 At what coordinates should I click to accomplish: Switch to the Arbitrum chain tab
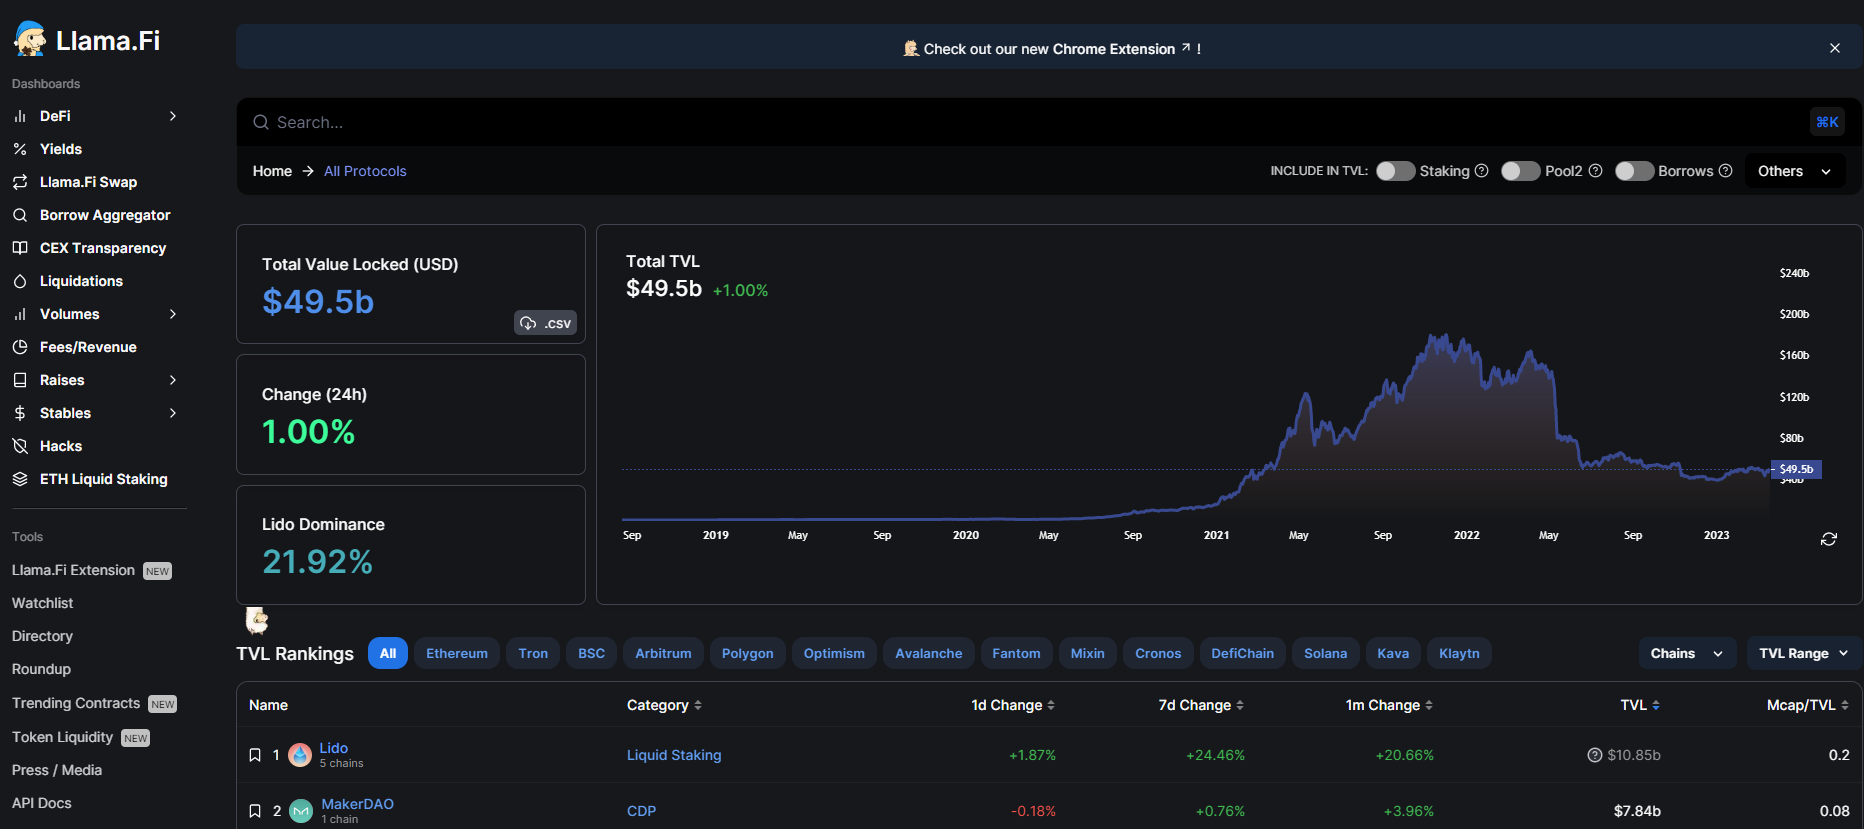point(663,653)
